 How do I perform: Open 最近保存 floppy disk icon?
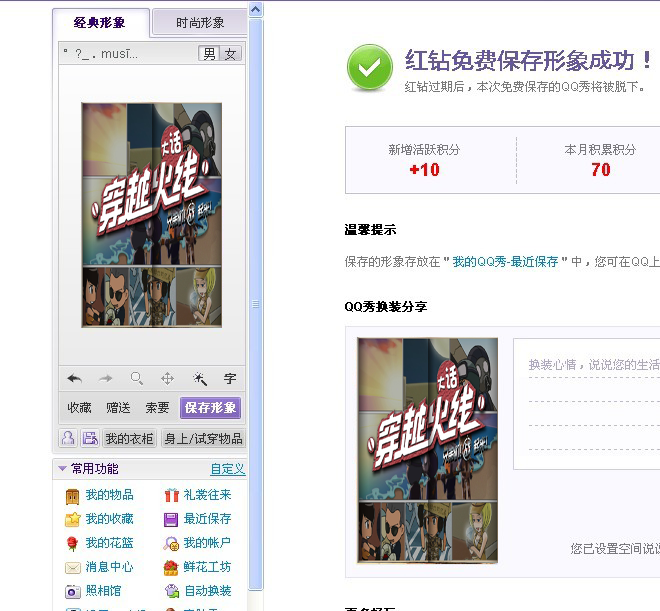(171, 520)
